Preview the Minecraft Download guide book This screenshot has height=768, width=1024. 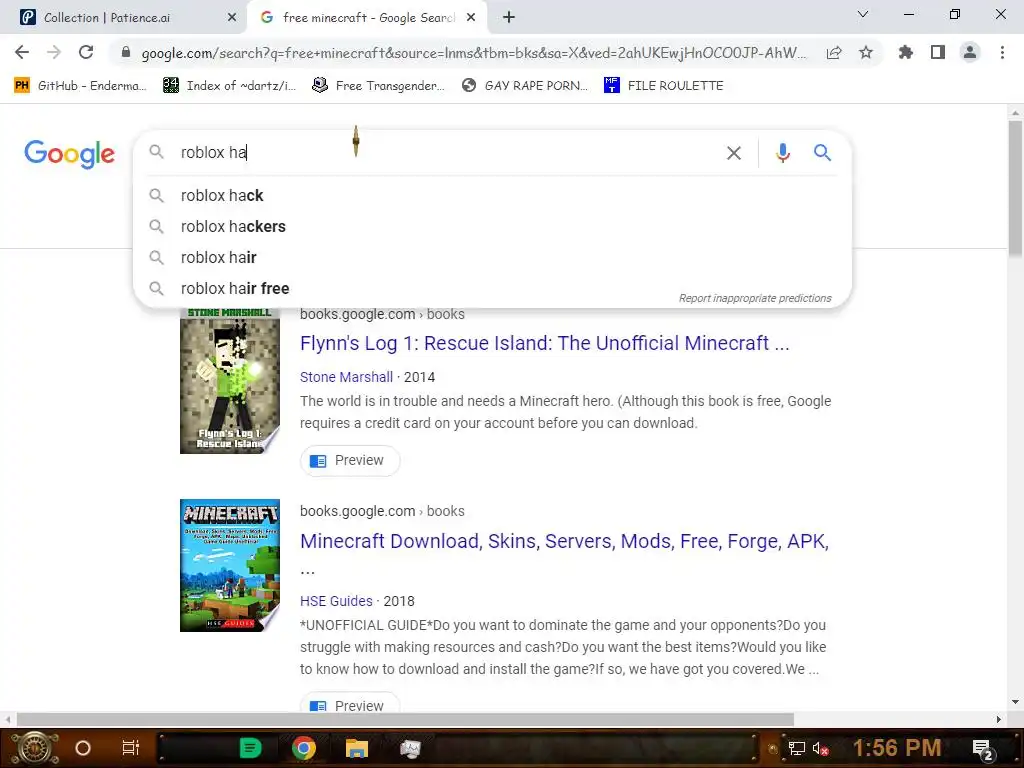click(x=349, y=704)
